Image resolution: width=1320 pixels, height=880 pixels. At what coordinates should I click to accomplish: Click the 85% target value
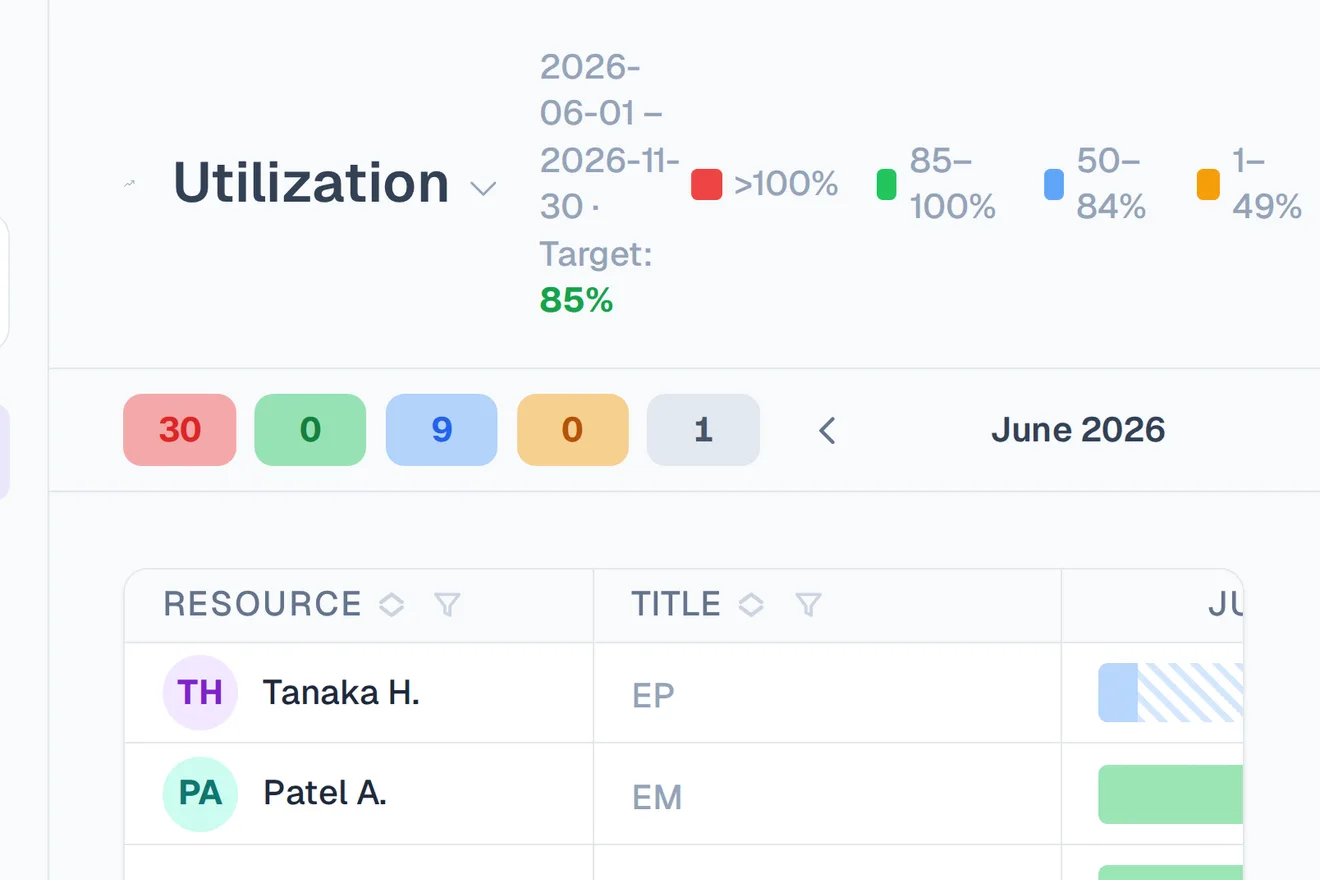coord(576,300)
